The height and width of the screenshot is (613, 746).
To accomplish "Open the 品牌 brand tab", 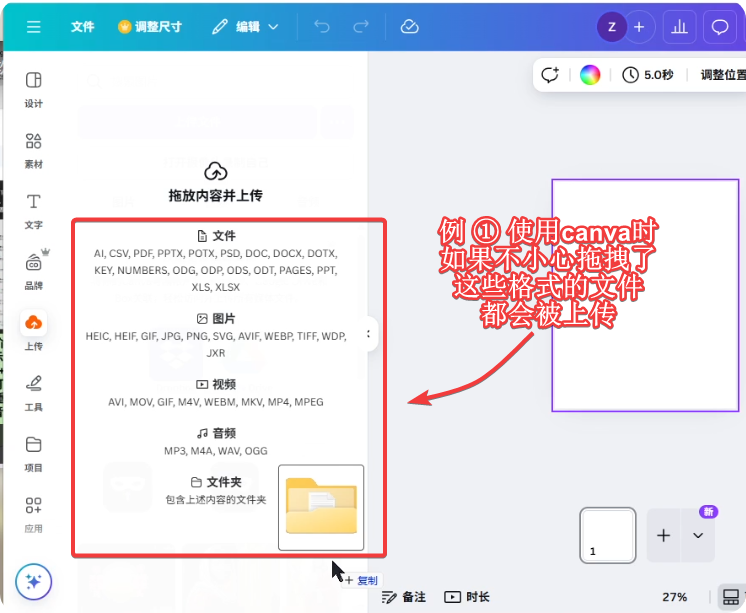I will [x=34, y=272].
